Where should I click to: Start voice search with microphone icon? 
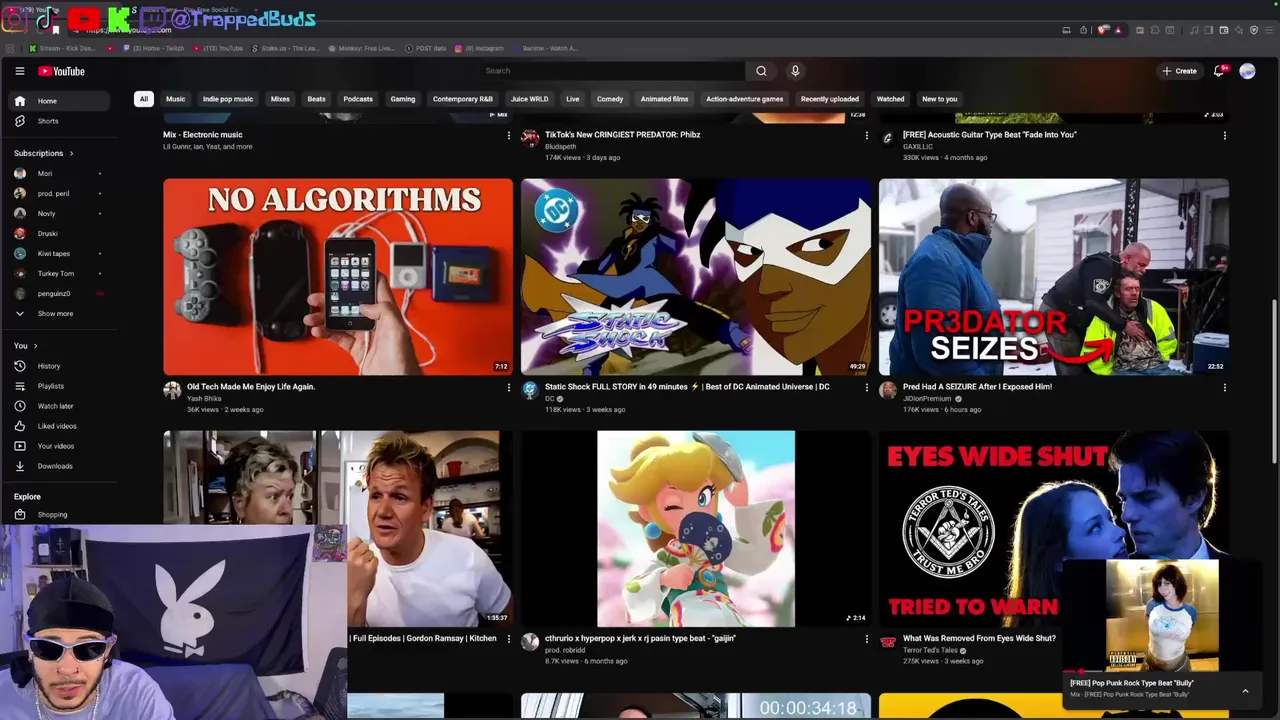(x=795, y=71)
